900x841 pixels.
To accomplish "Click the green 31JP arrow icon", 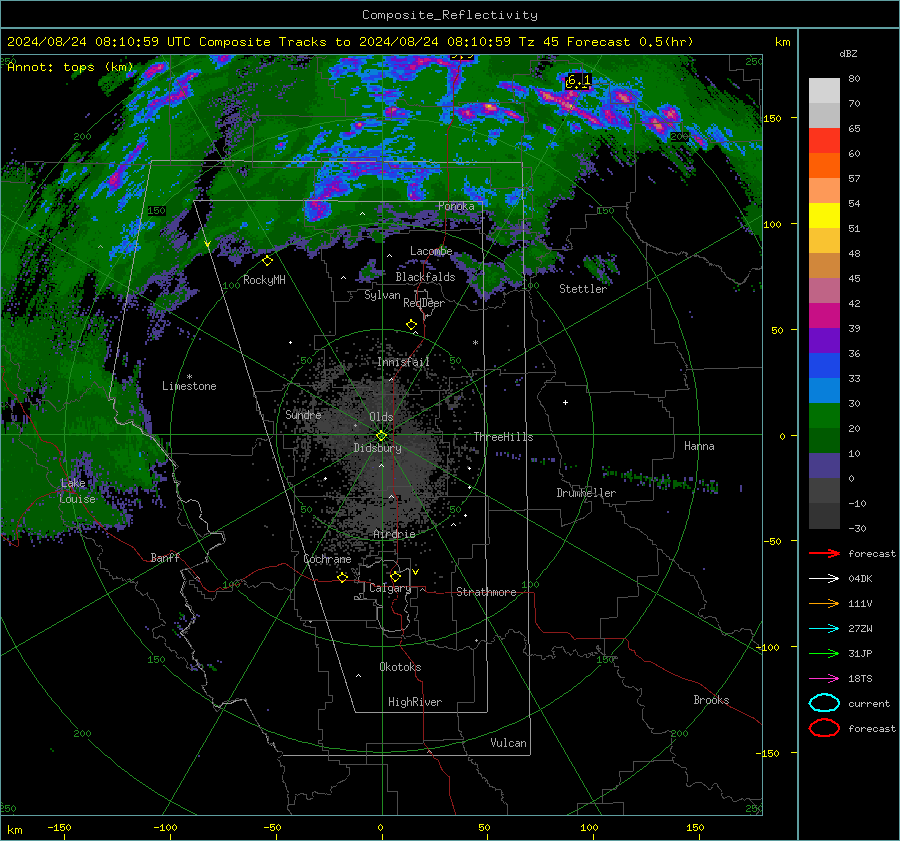I will (824, 653).
